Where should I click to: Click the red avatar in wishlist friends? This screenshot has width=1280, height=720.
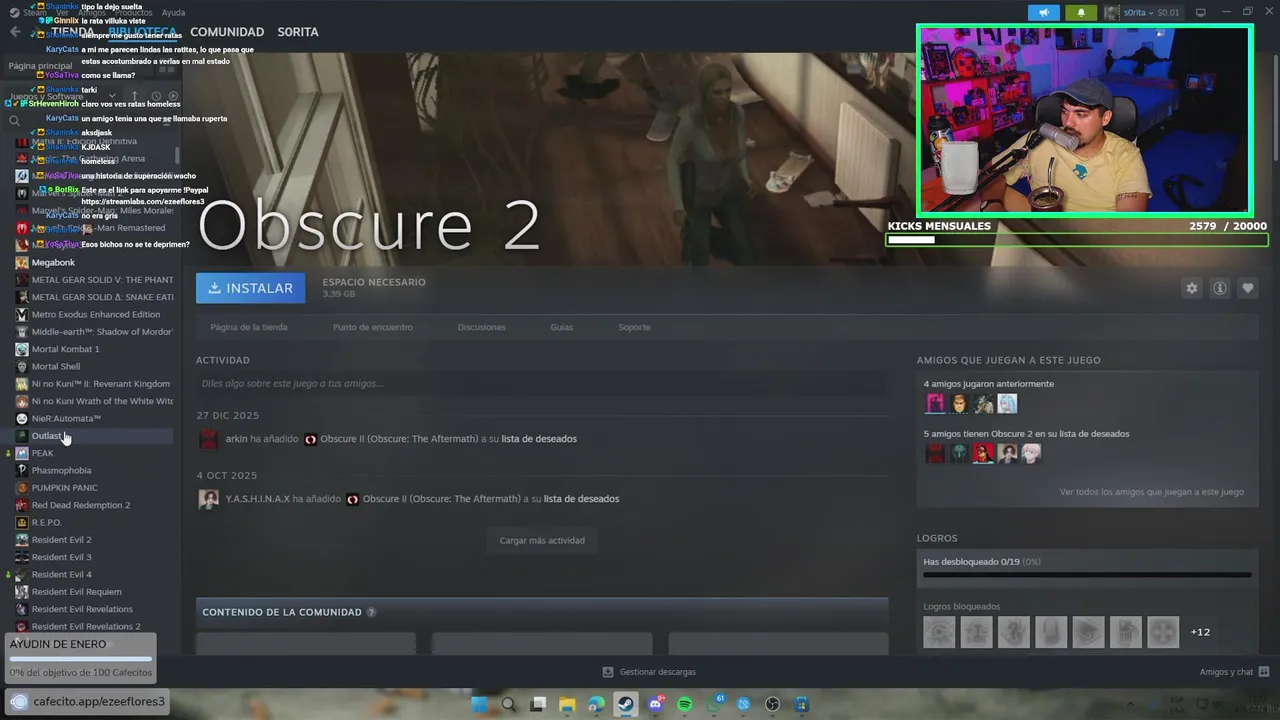pos(983,453)
